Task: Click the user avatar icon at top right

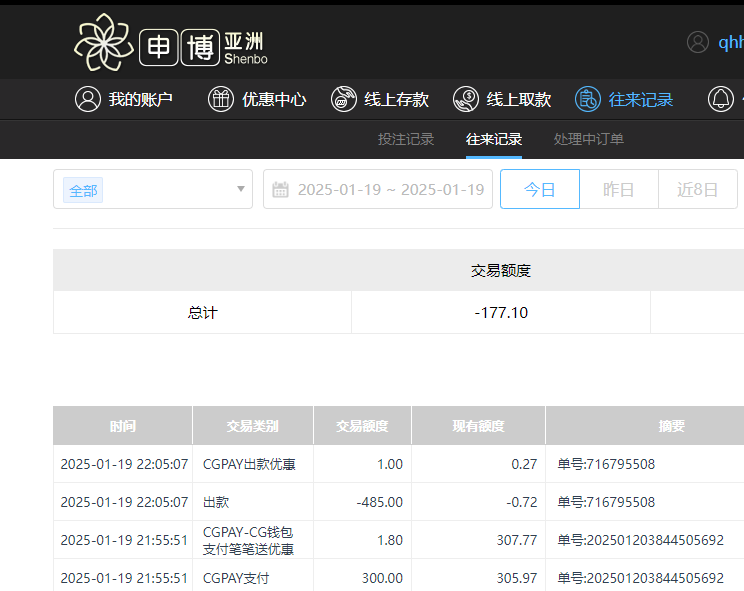Action: click(x=697, y=42)
